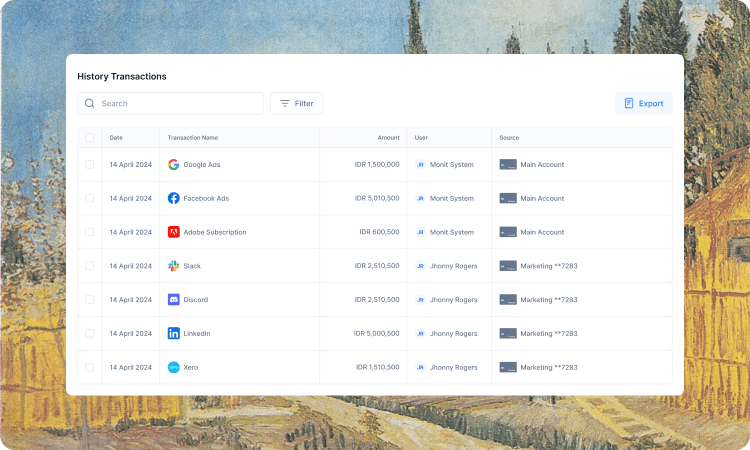Click the Xero logo icon
The height and width of the screenshot is (450, 750).
(x=174, y=367)
